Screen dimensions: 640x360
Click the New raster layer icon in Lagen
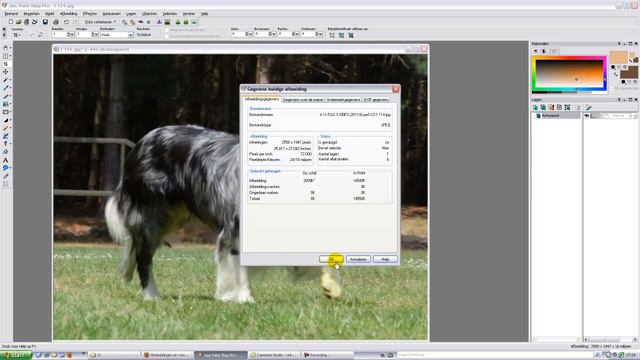536,107
